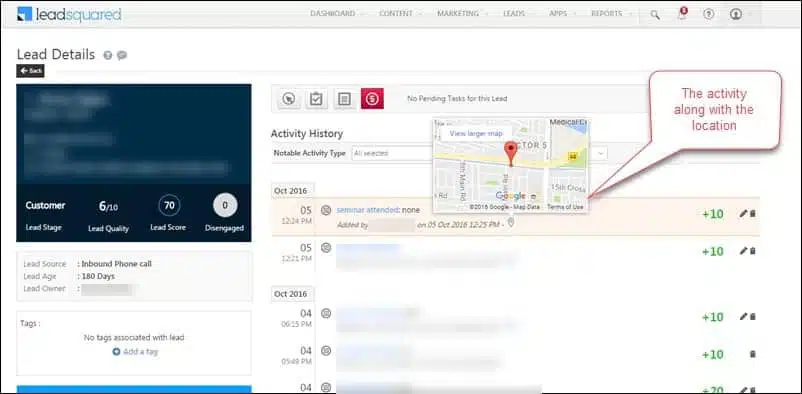Click the red dollar opportunity icon
Screen dimensions: 802x394
(372, 99)
